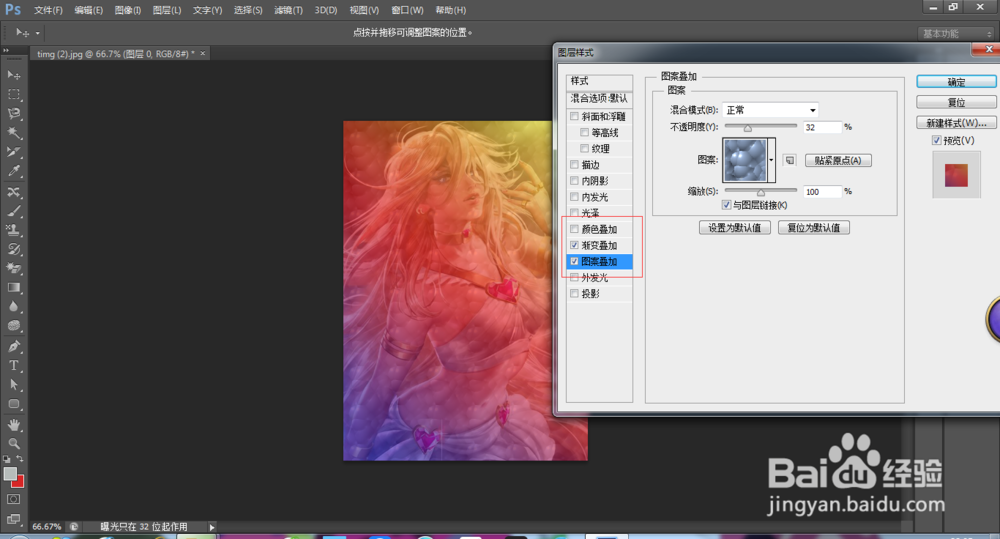
Task: Select the Type tool
Action: (13, 365)
